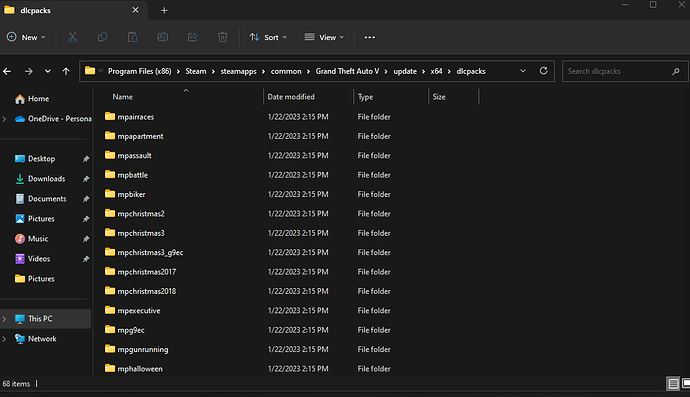The width and height of the screenshot is (690, 397).
Task: Open the New dropdown menu
Action: point(26,37)
